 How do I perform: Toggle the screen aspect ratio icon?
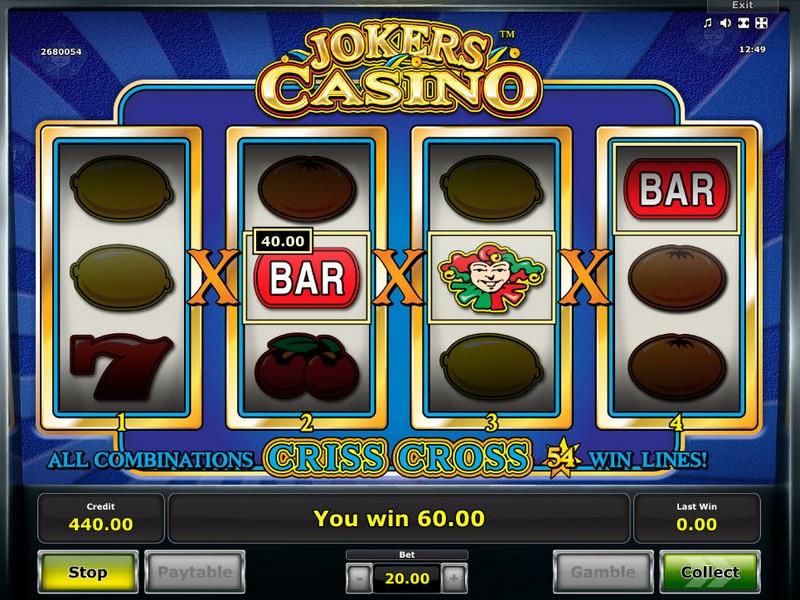[x=743, y=23]
